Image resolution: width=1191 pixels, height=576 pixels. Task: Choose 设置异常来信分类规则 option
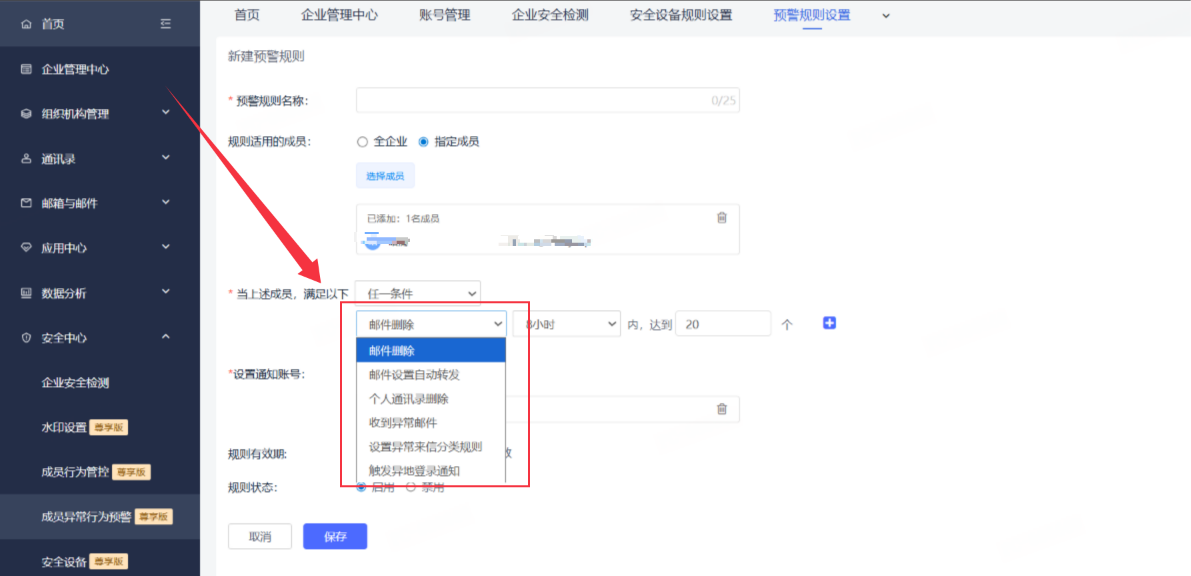click(x=431, y=447)
